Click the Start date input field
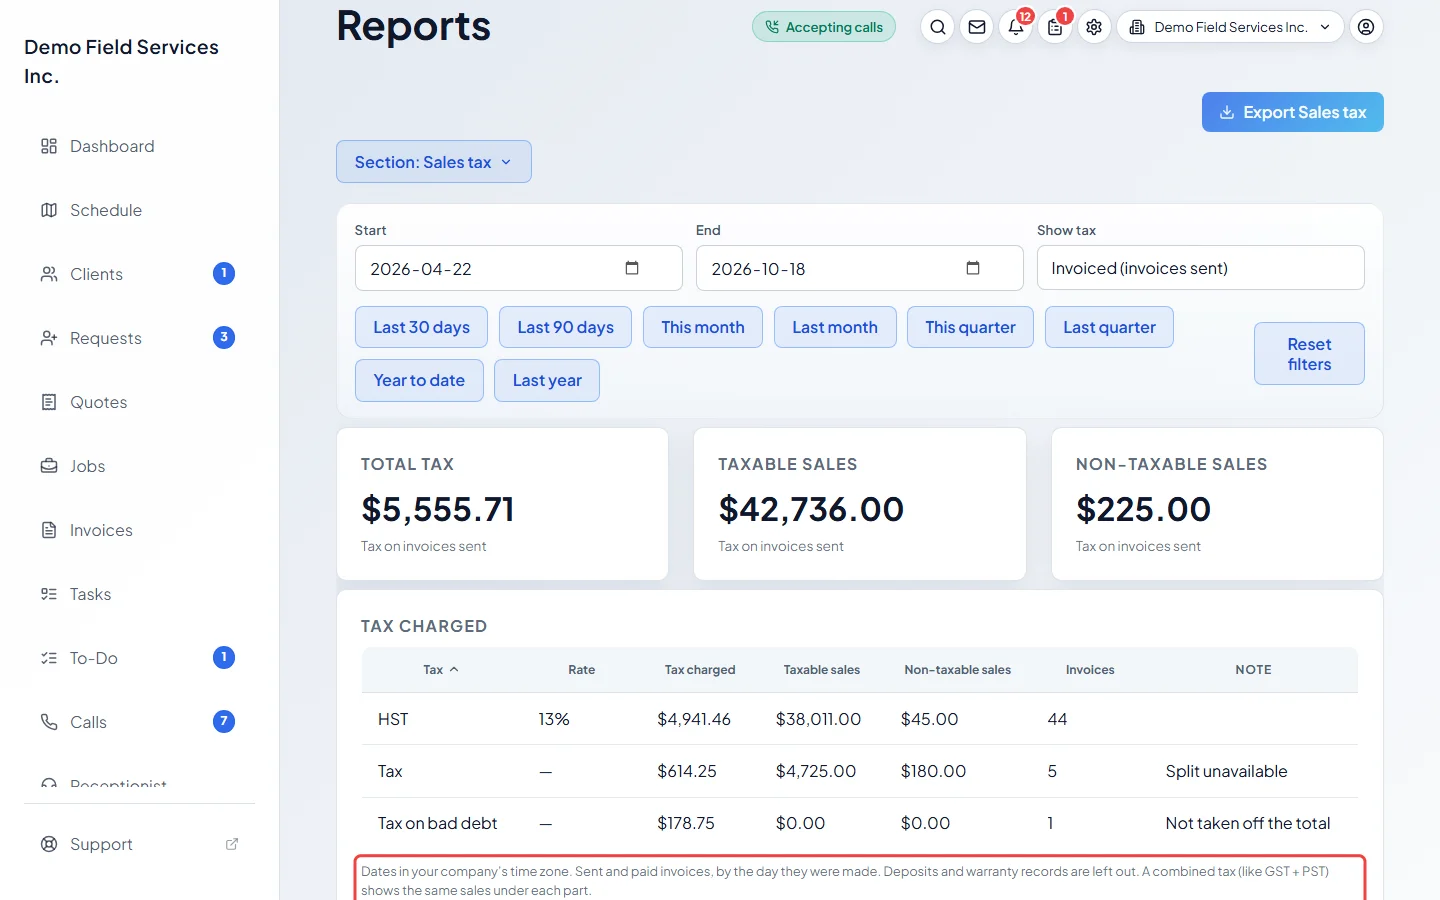The width and height of the screenshot is (1440, 900). (x=518, y=268)
